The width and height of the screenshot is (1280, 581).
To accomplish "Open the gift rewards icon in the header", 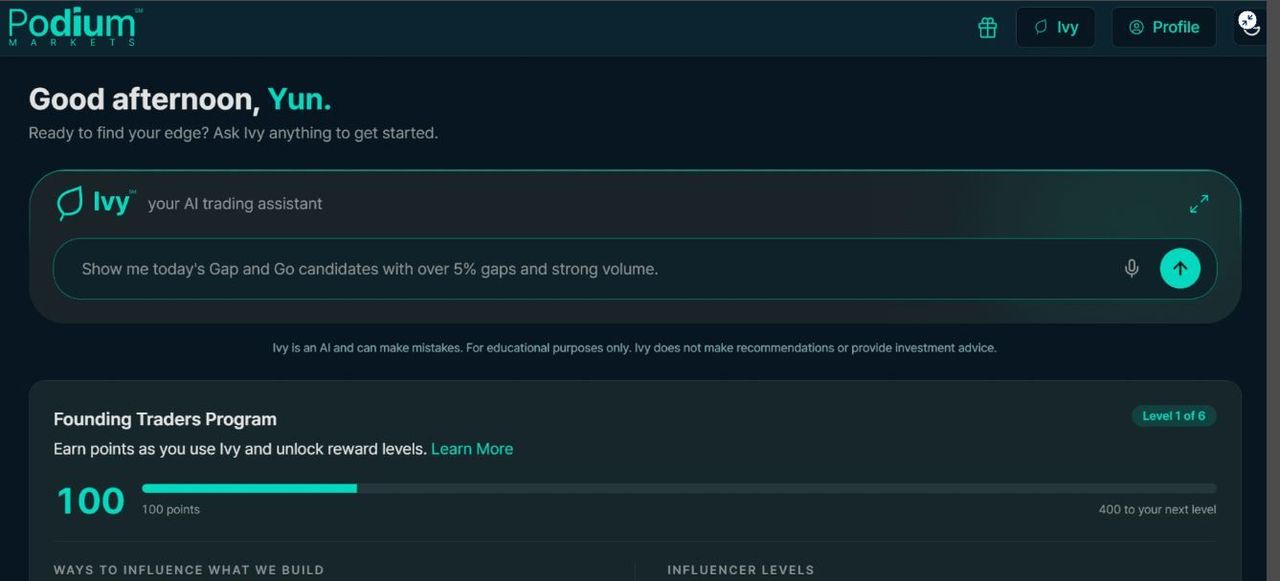I will coord(988,28).
